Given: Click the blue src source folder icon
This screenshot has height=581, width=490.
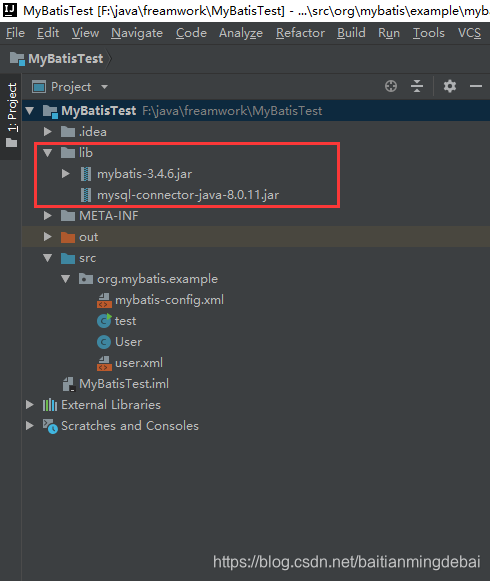Looking at the screenshot, I should (68, 258).
